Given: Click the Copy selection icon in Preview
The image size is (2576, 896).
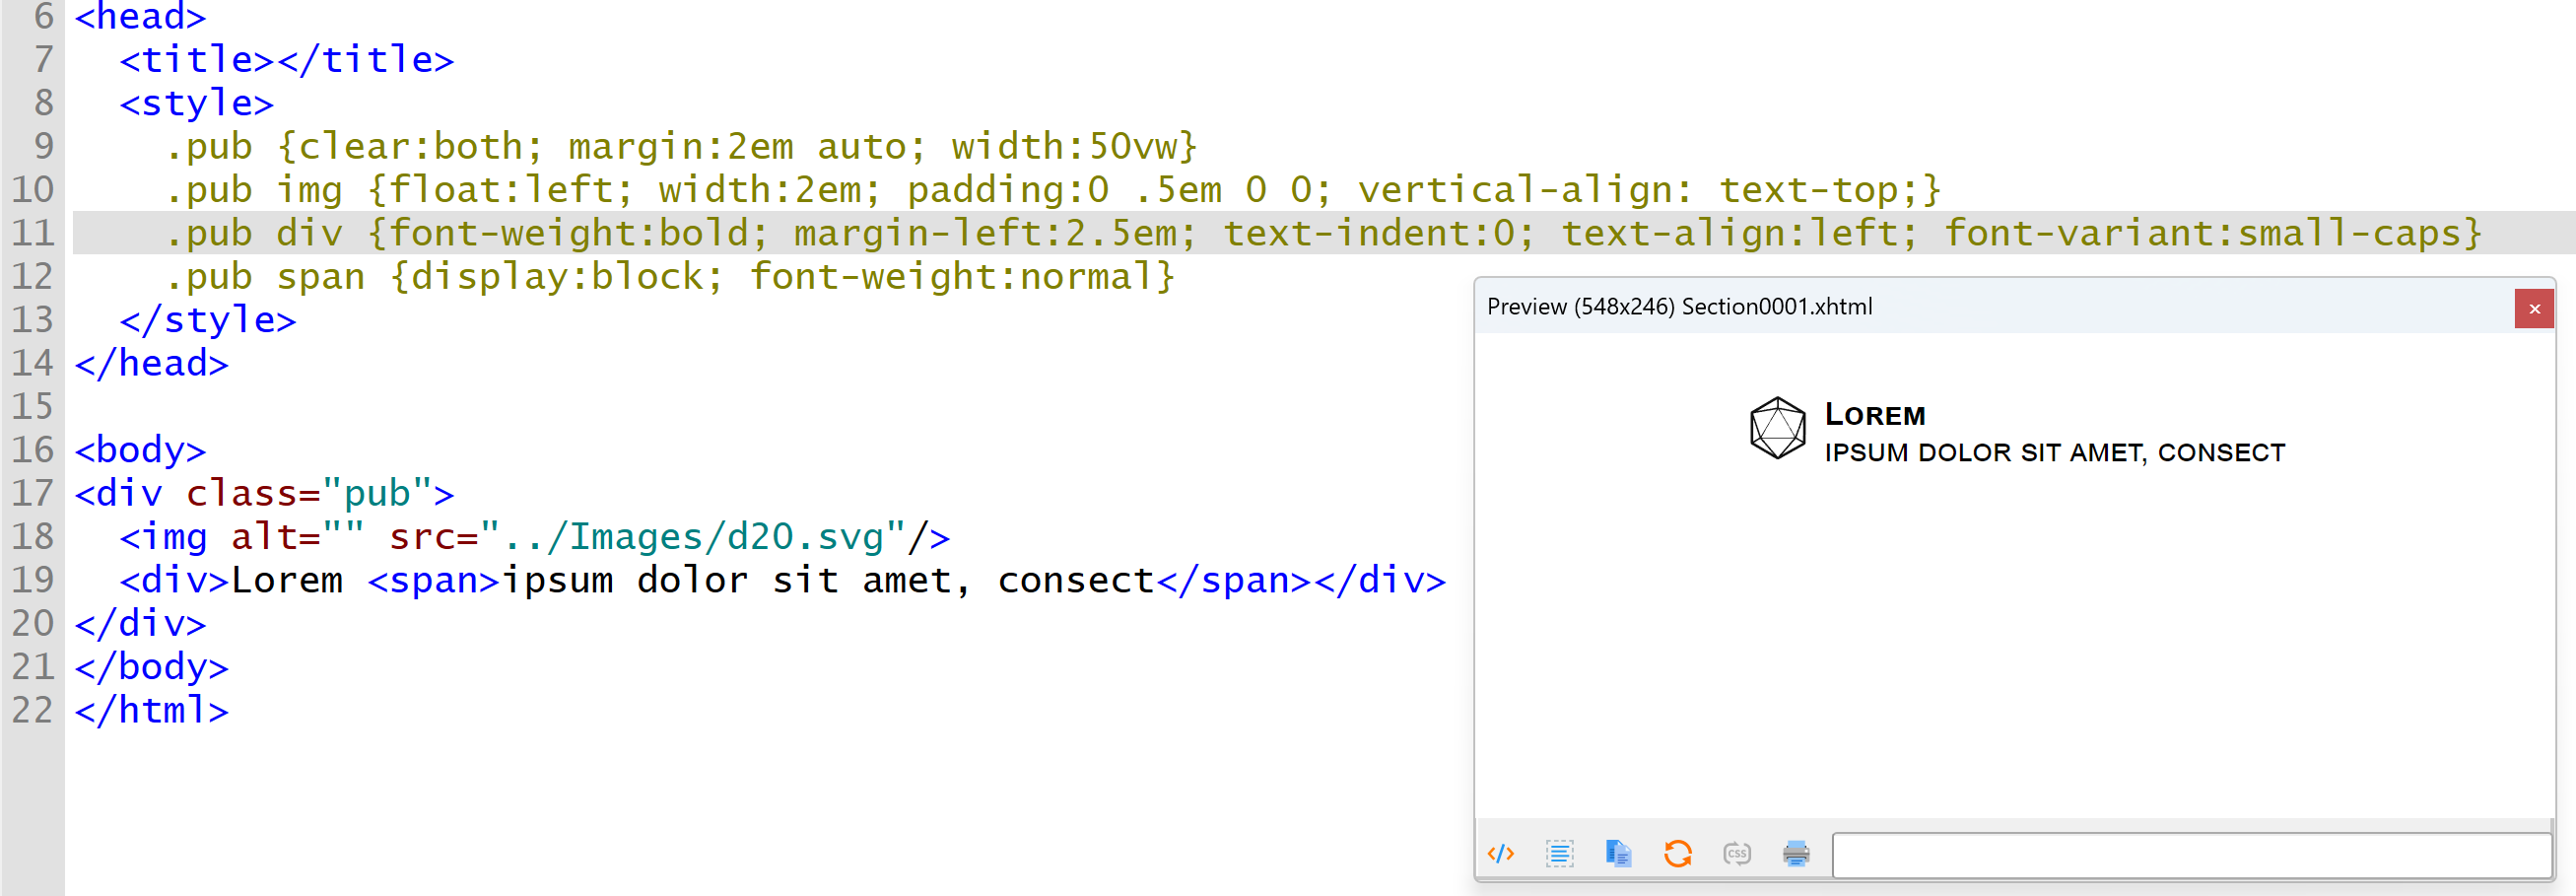Looking at the screenshot, I should 1618,853.
